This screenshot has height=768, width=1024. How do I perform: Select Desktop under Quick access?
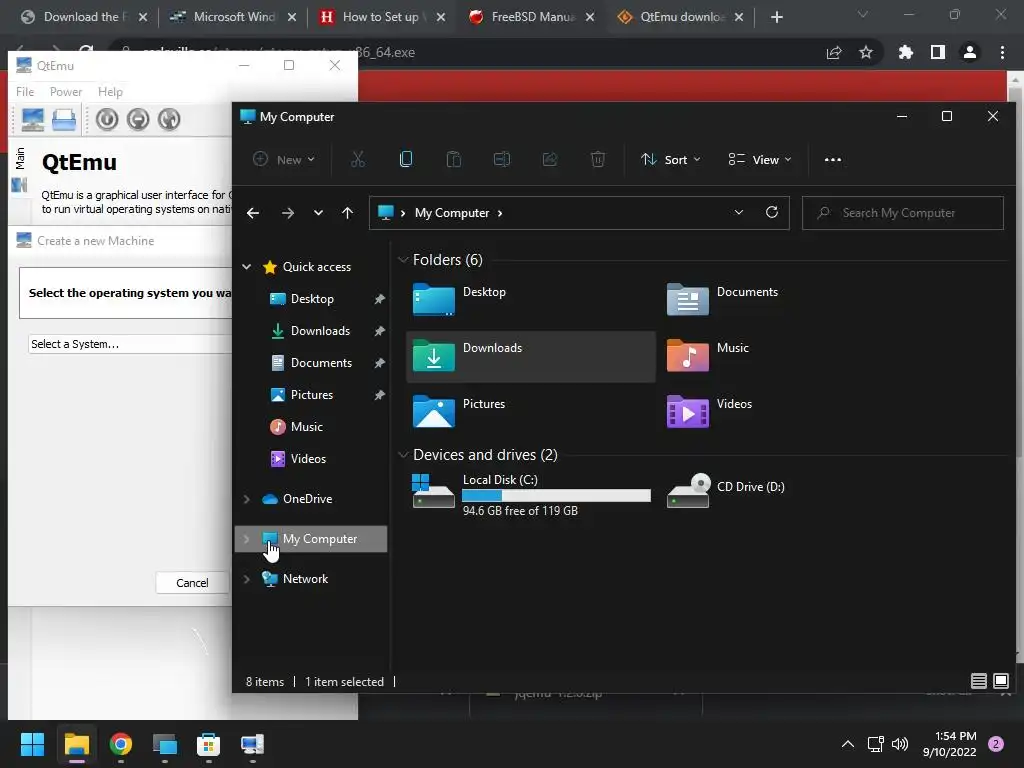[312, 298]
